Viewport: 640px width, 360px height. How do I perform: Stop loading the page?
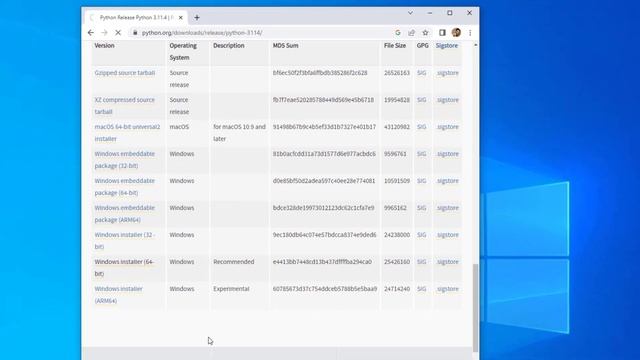pos(118,33)
